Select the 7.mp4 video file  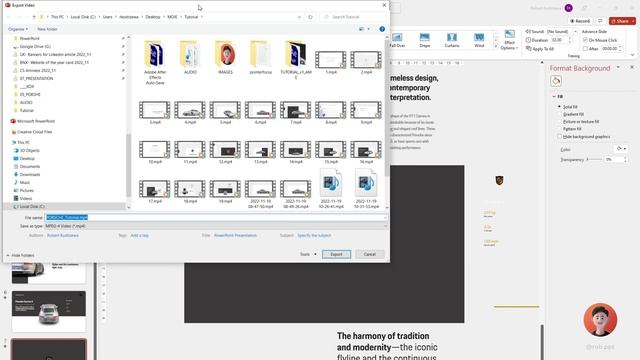click(x=296, y=113)
